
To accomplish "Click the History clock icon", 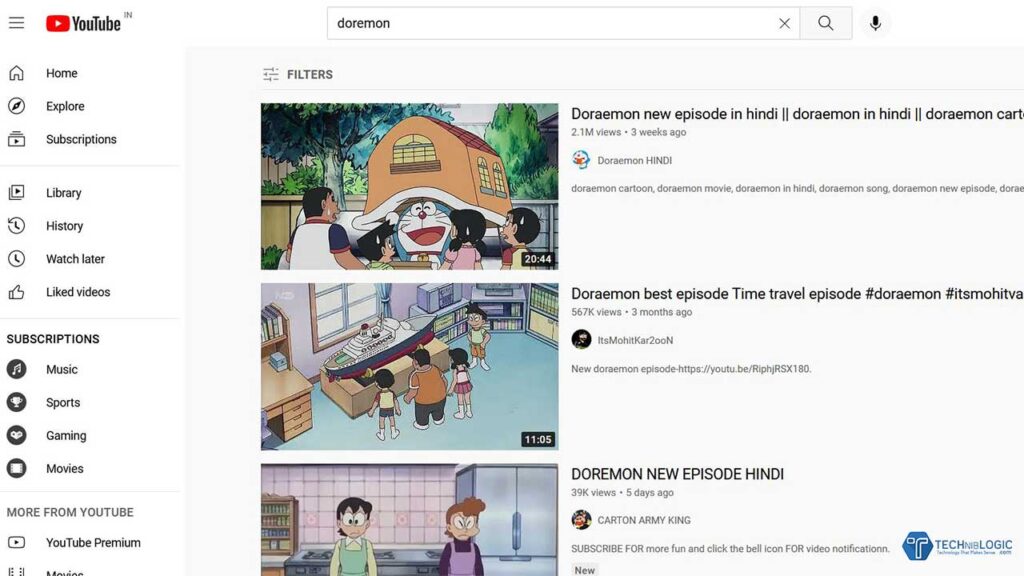I will (16, 225).
